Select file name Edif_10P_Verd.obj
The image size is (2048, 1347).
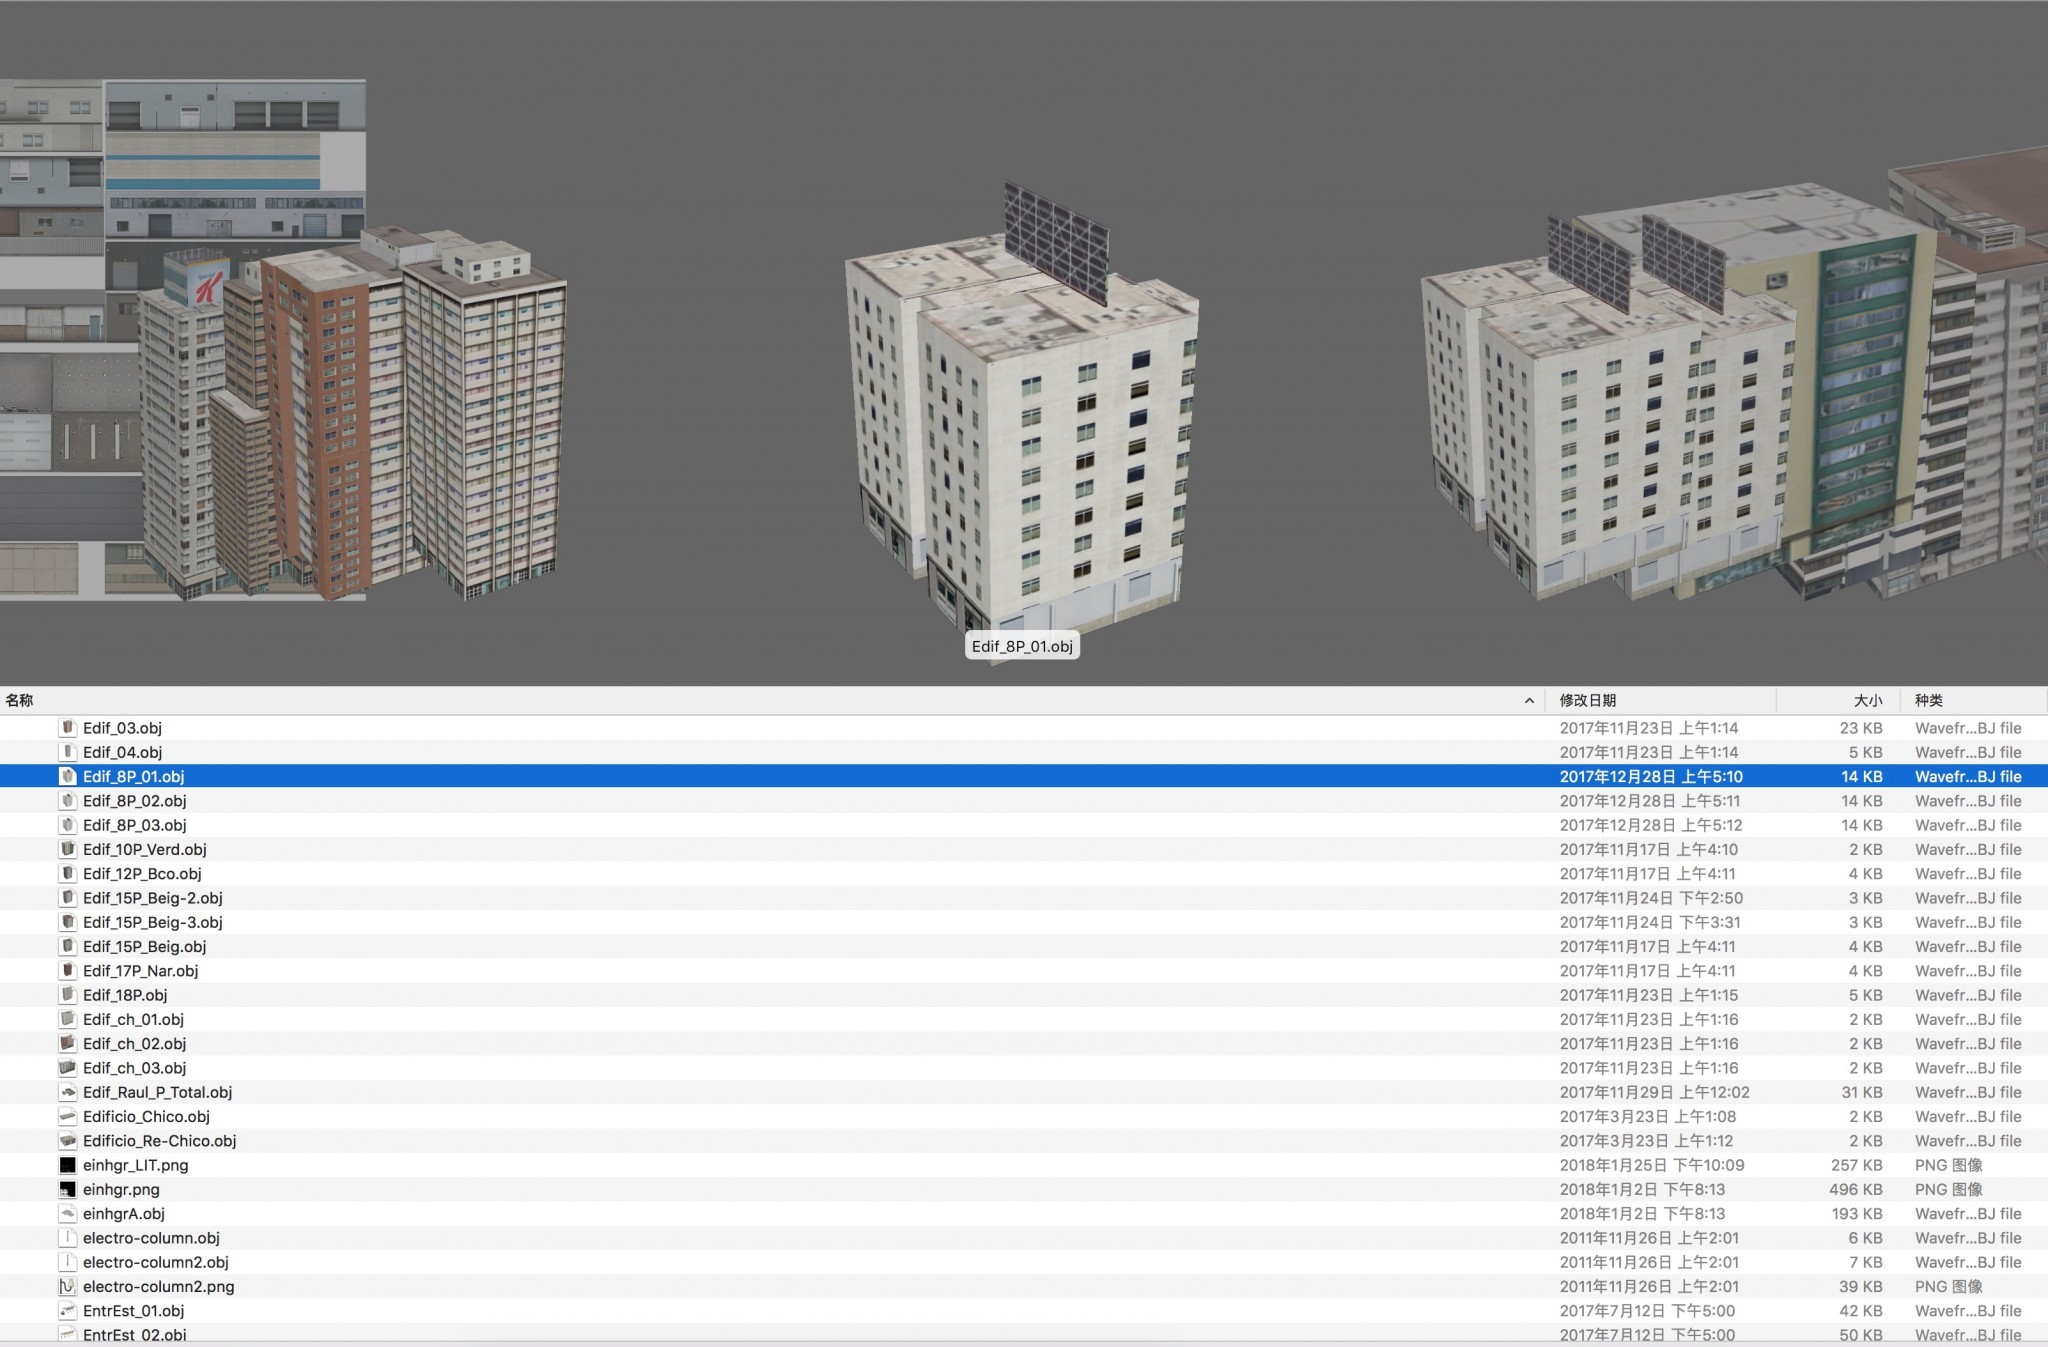click(x=145, y=849)
